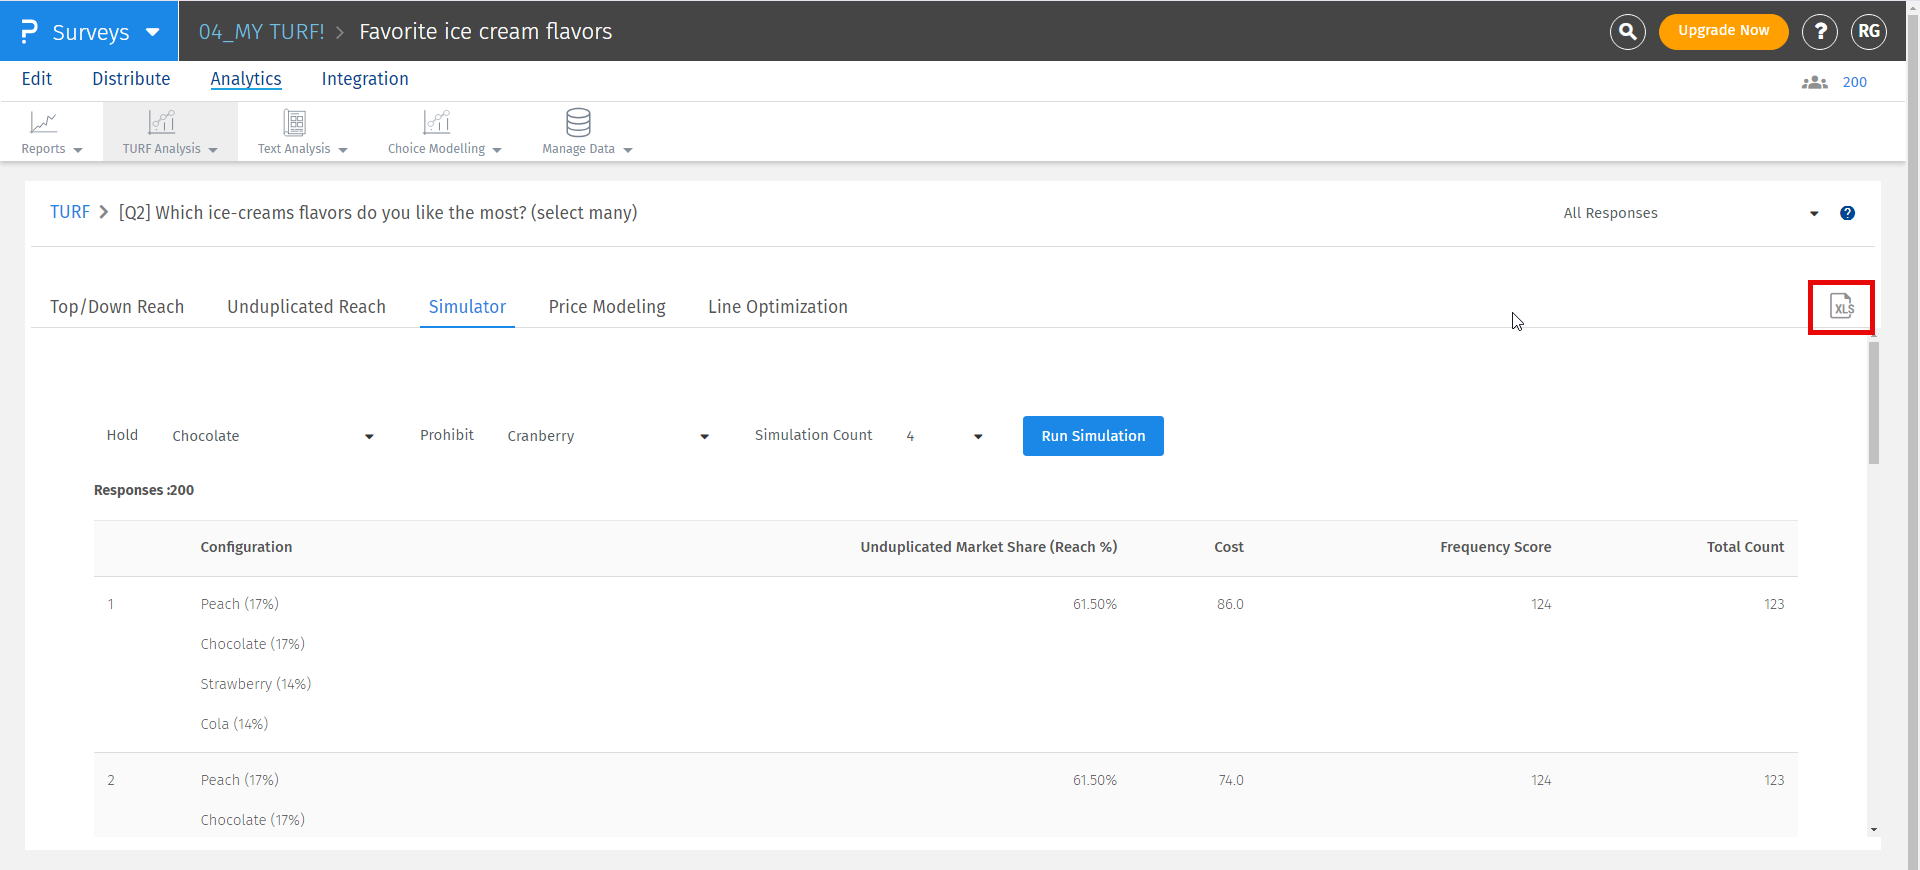Click the respondents count people icon
Viewport: 1920px width, 870px height.
[x=1814, y=83]
